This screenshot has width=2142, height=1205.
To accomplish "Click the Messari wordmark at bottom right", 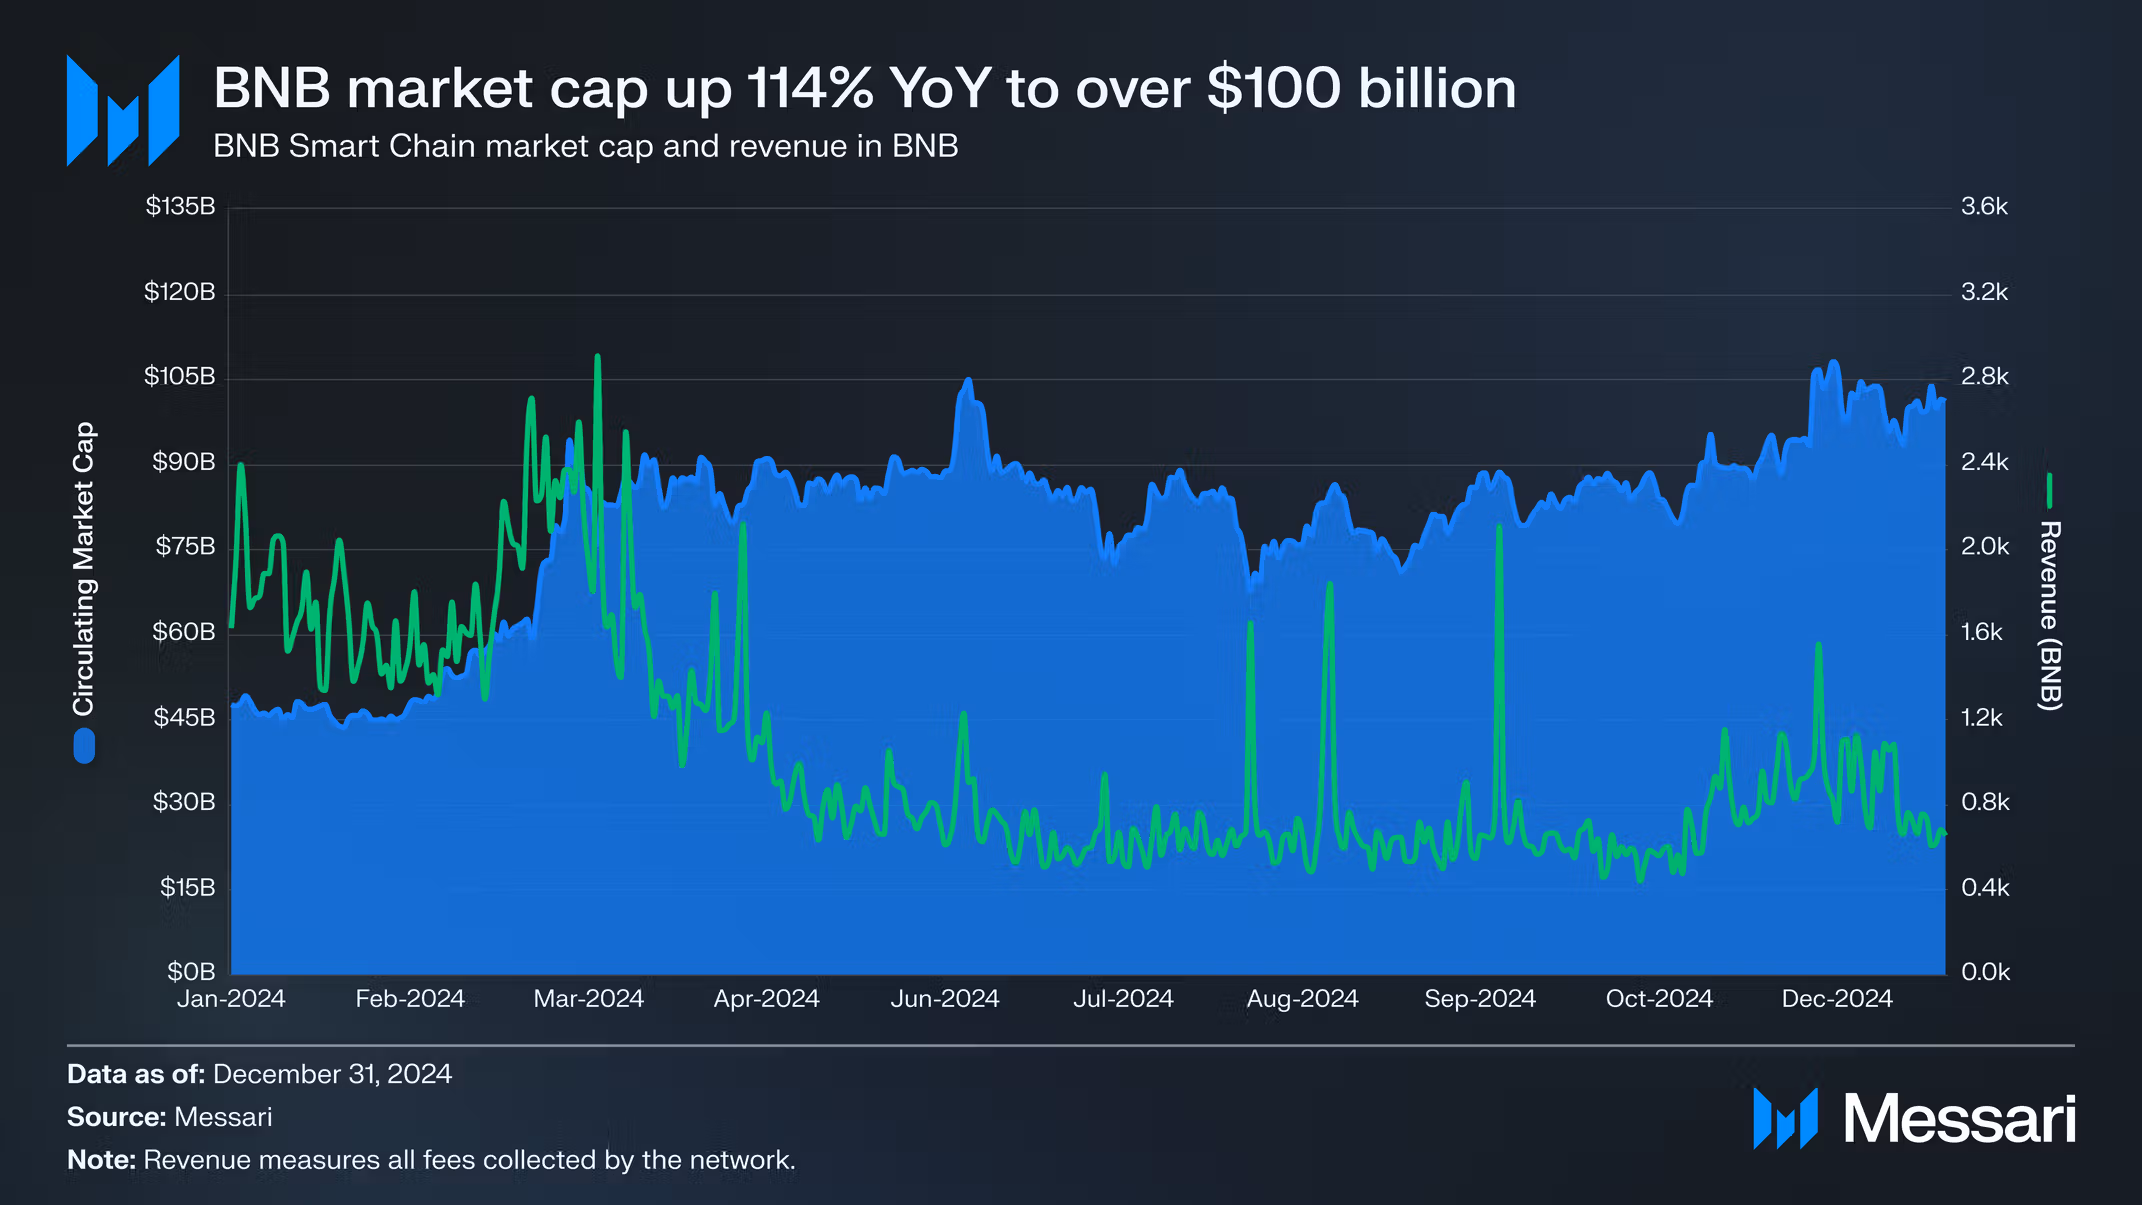I will [x=1960, y=1119].
